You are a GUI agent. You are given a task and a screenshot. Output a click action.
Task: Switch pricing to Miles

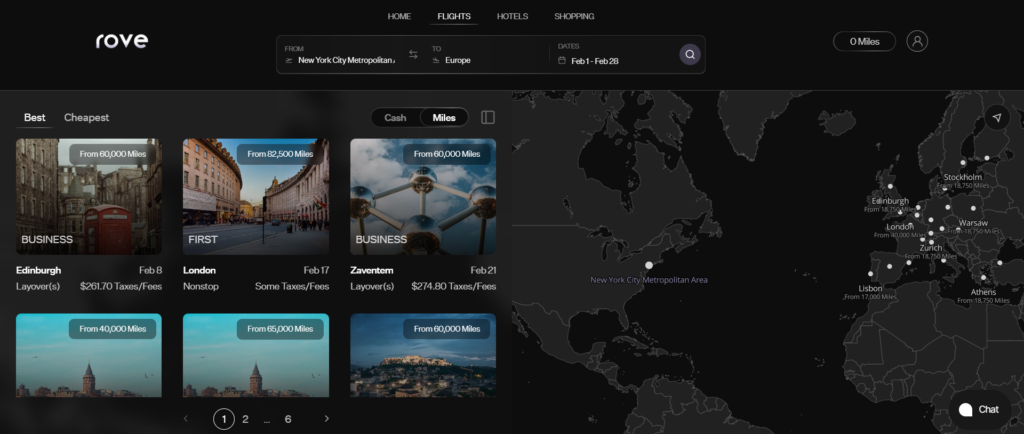click(444, 118)
